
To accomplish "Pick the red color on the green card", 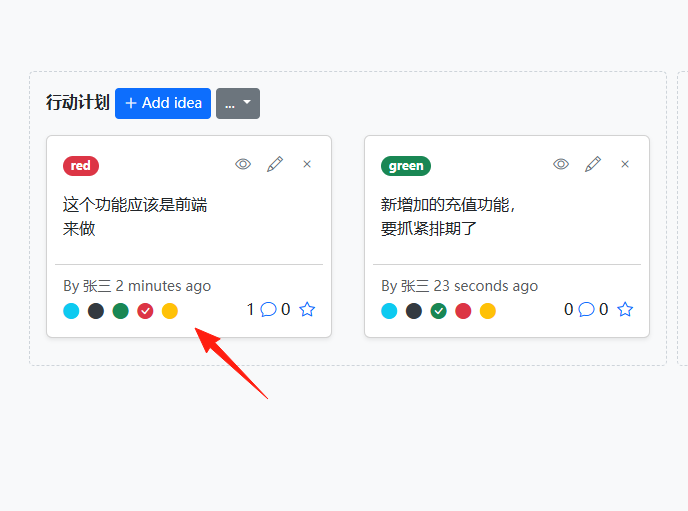I will tap(463, 311).
